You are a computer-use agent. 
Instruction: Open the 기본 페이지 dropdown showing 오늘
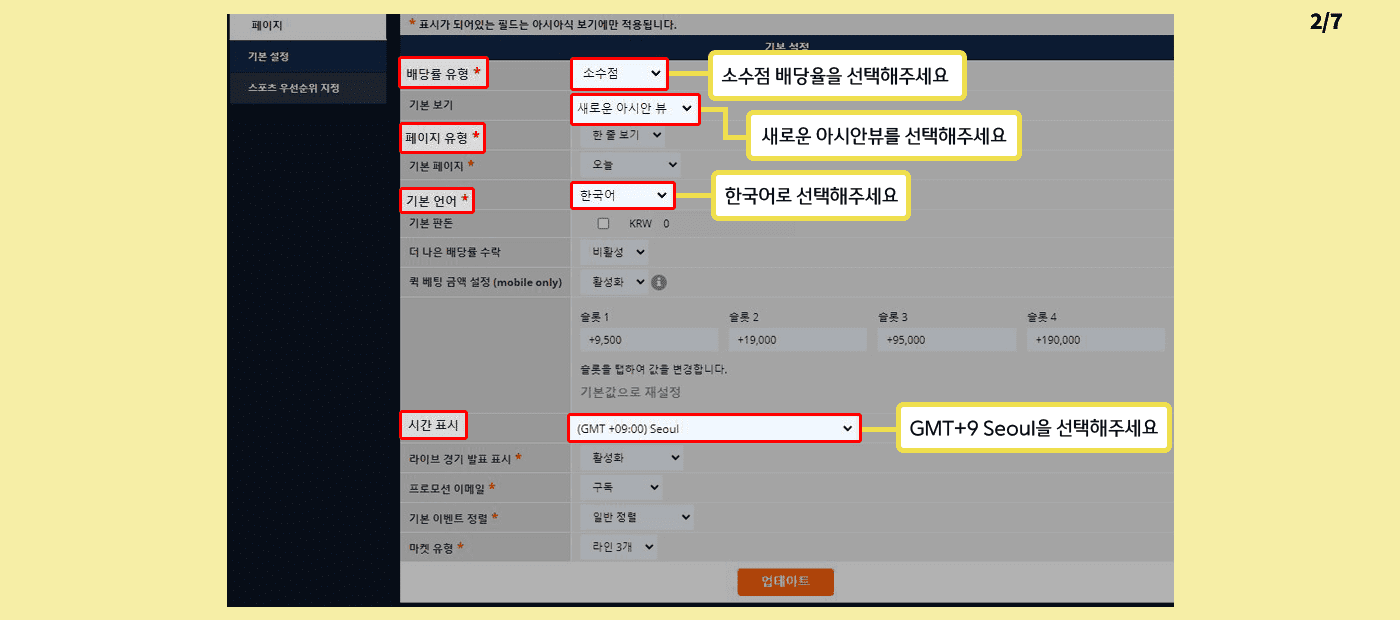629,164
